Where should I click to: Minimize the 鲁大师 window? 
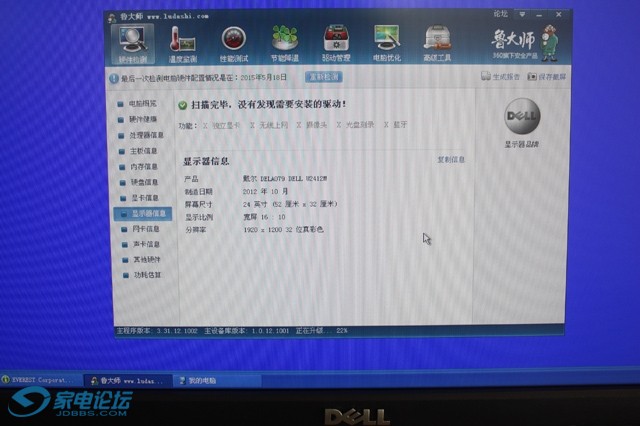pyautogui.click(x=539, y=15)
